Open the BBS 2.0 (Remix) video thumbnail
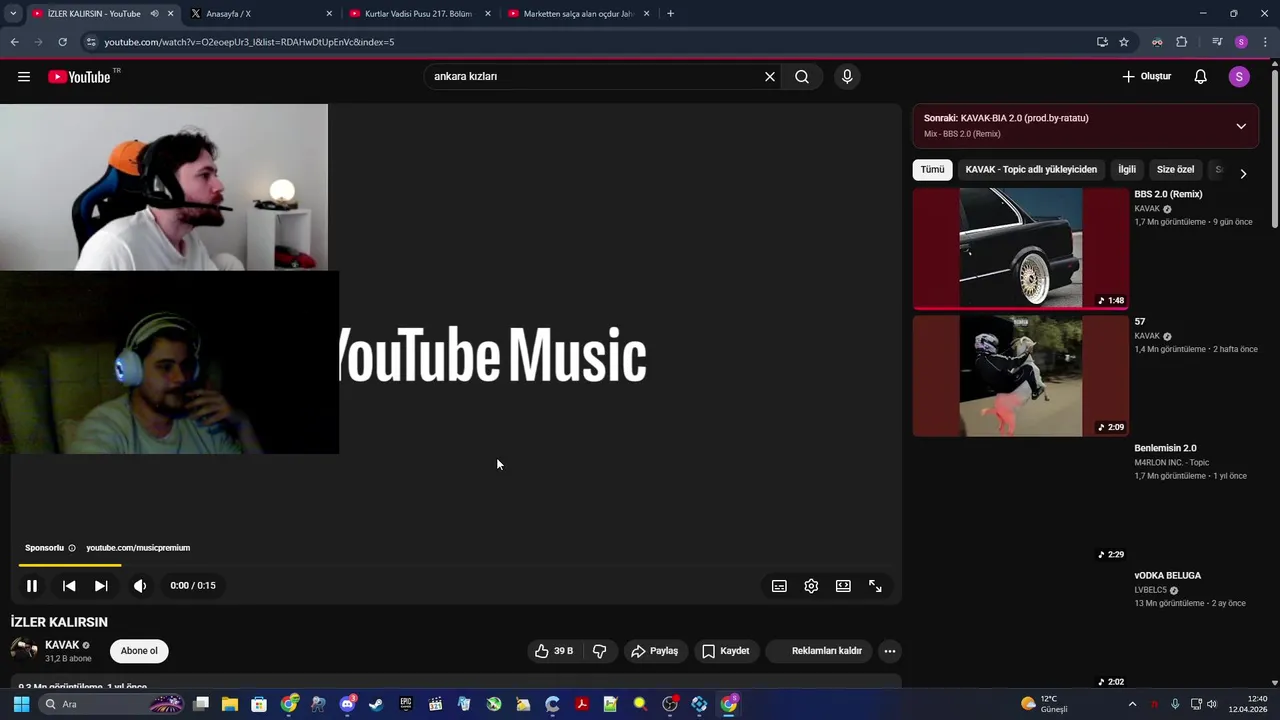 tap(1020, 249)
